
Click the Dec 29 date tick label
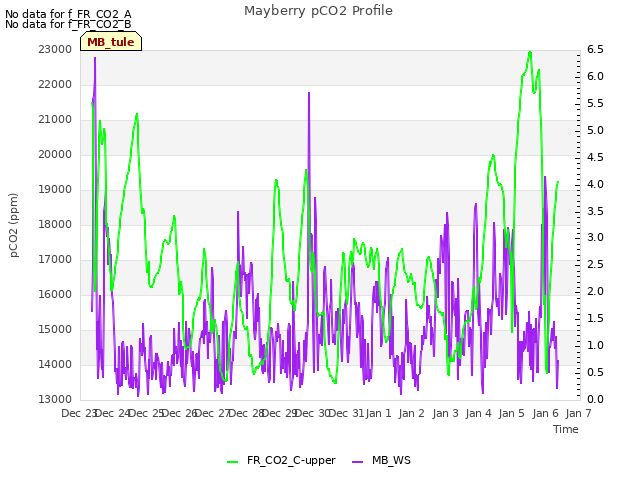point(279,413)
